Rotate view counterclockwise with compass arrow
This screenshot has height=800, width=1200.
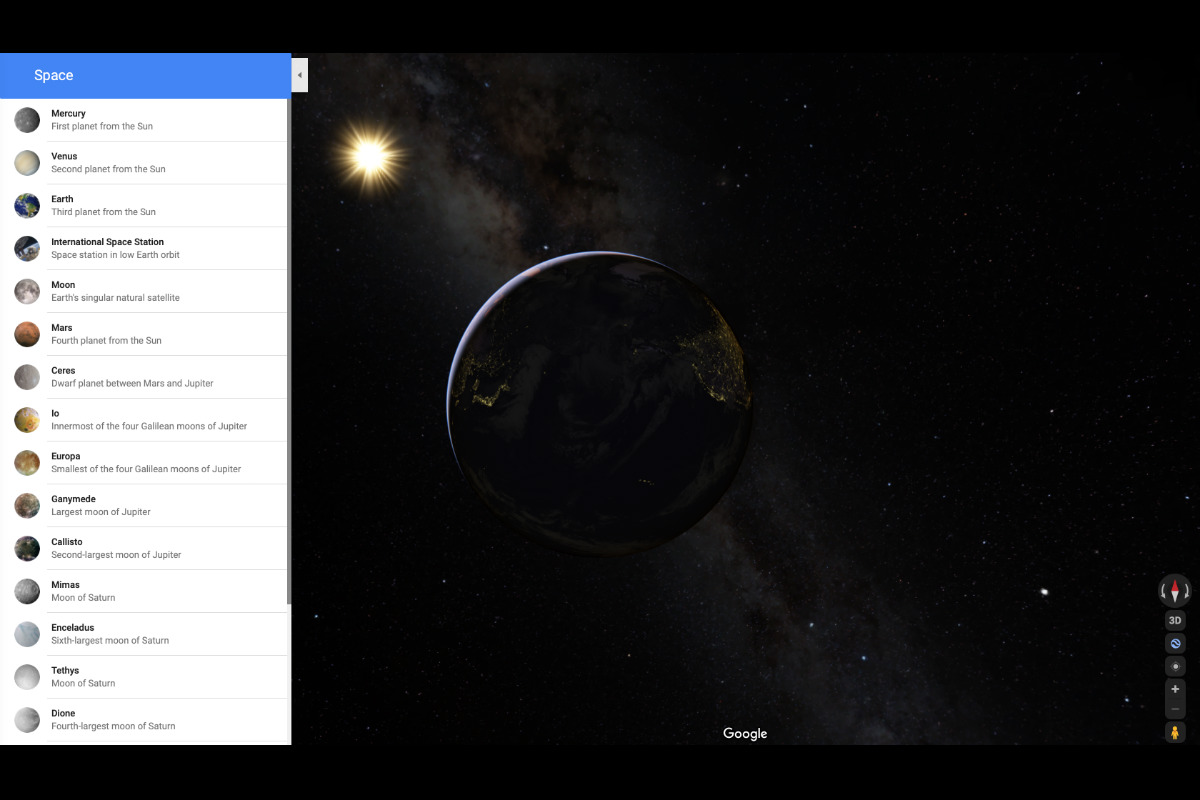point(1164,591)
